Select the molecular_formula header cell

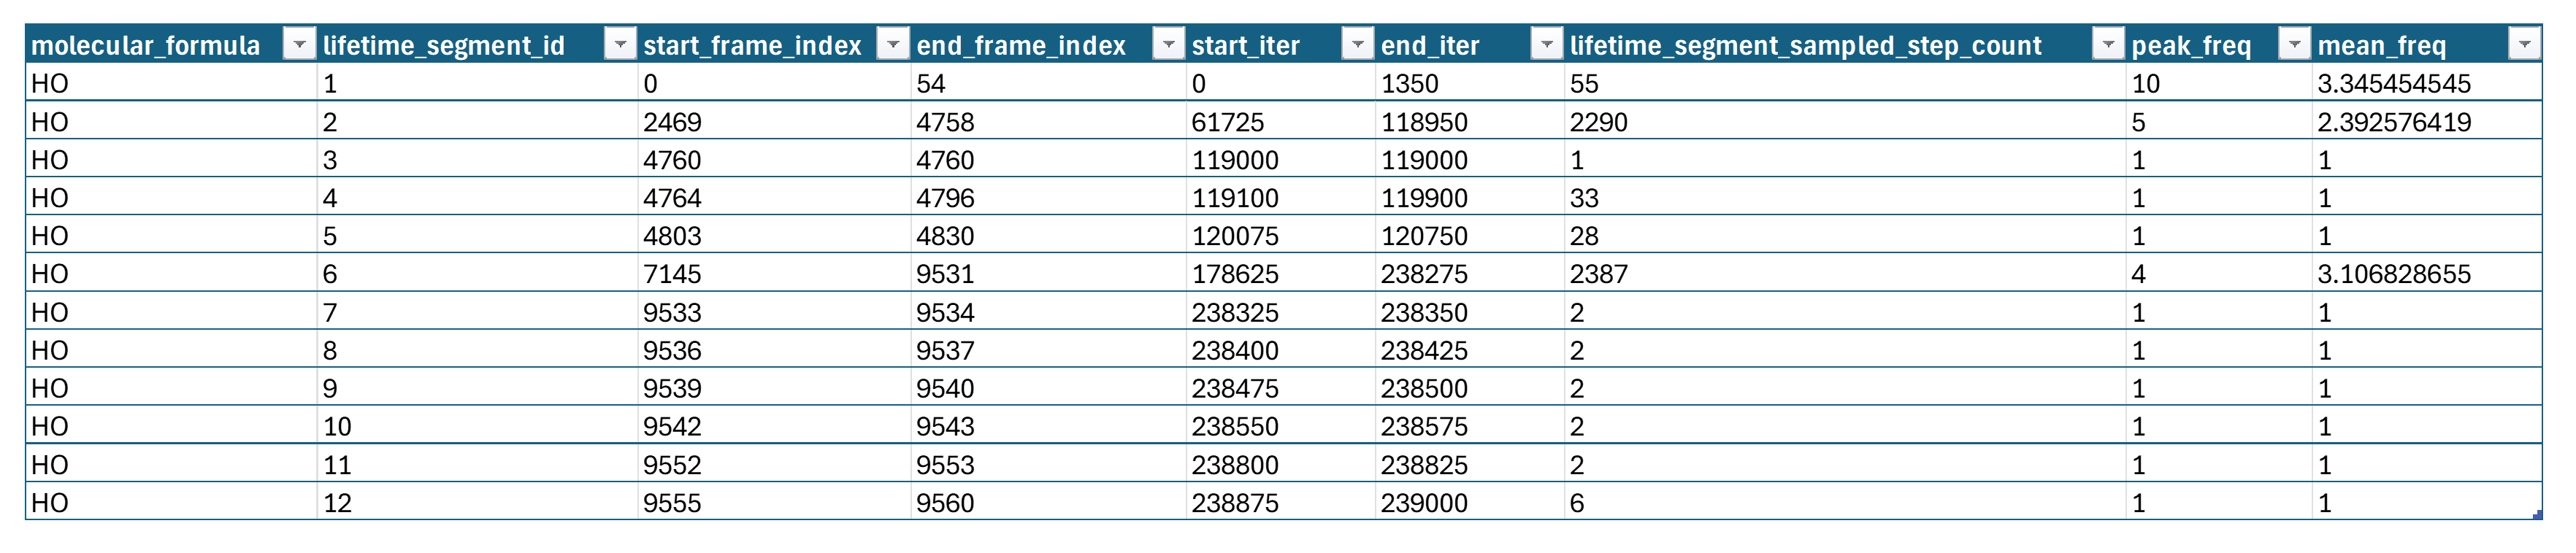[x=171, y=45]
